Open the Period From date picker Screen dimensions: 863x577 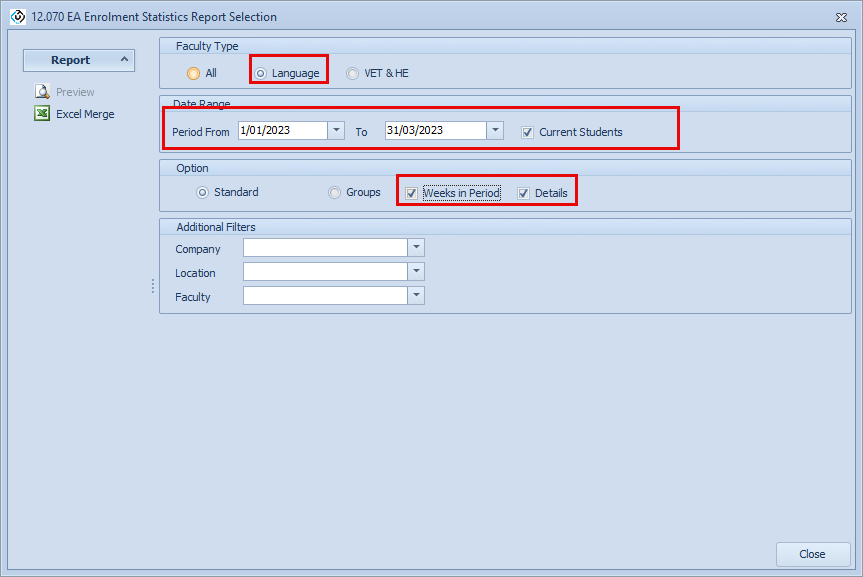click(x=336, y=131)
